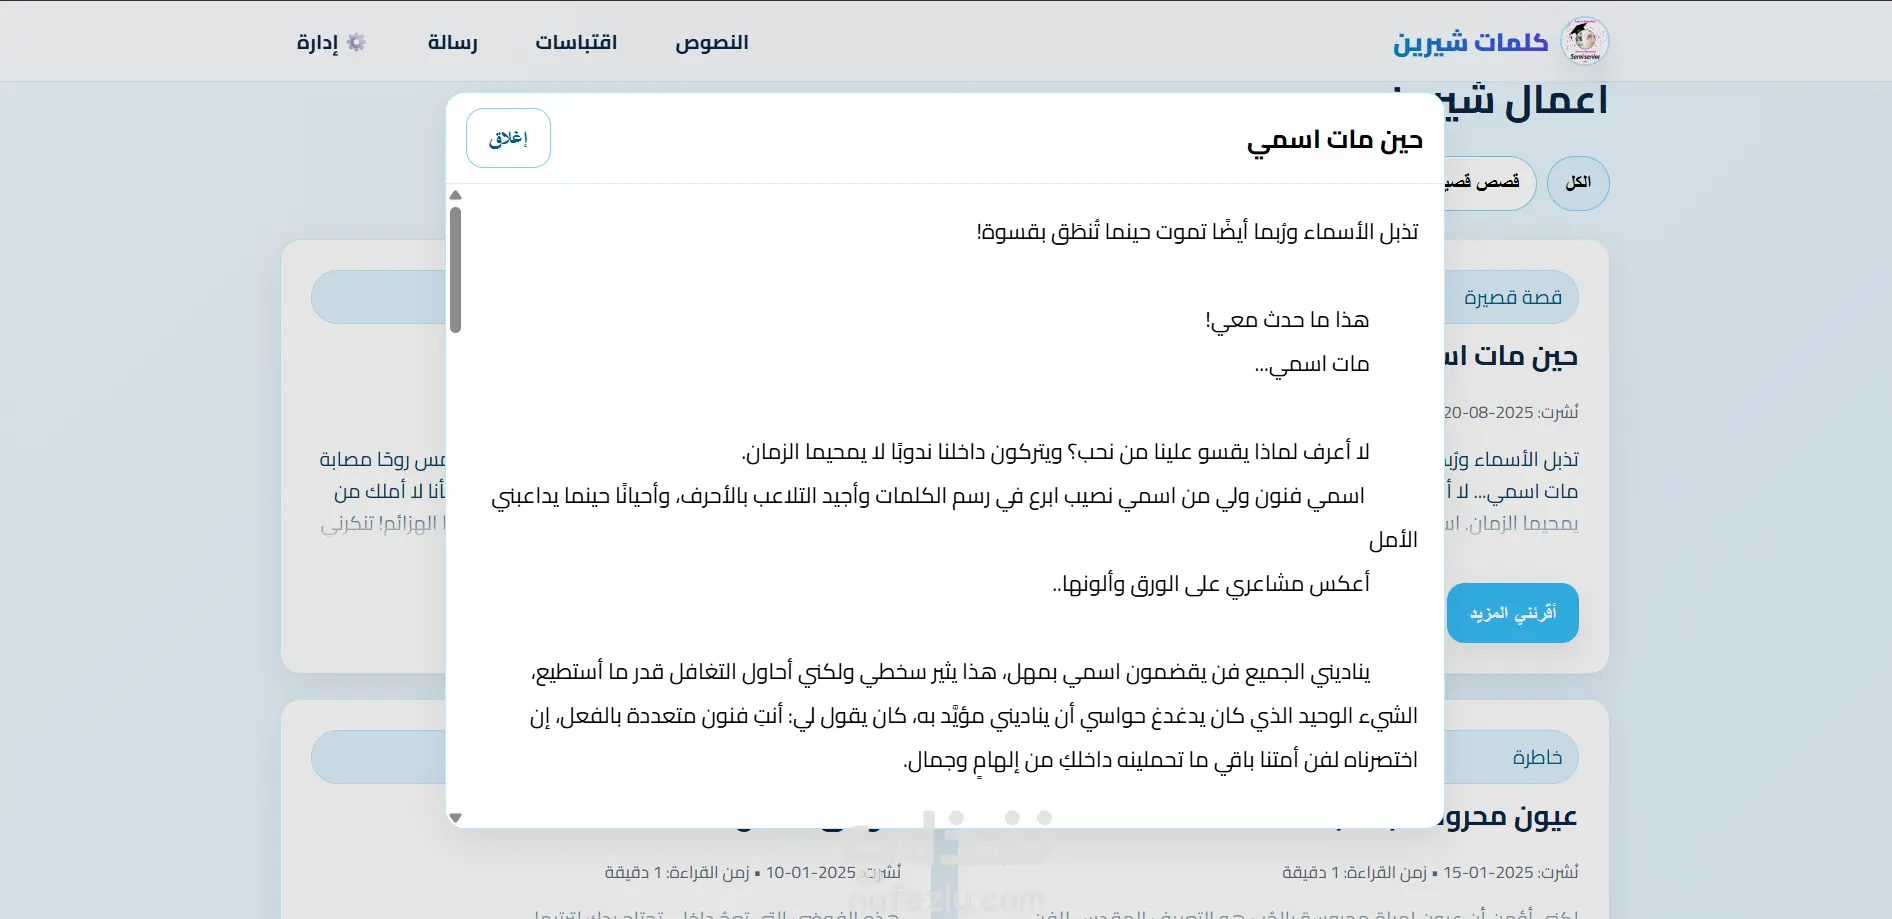Click the site logo avatar image

pyautogui.click(x=1584, y=41)
